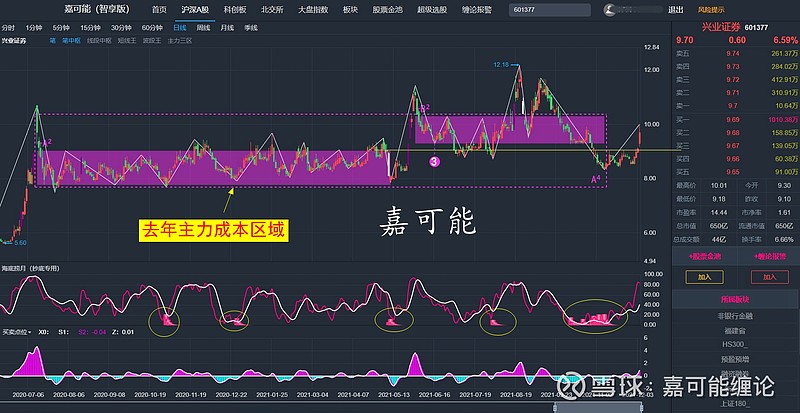
Task: Toggle the 主力三区 indicator
Action: tap(180, 40)
